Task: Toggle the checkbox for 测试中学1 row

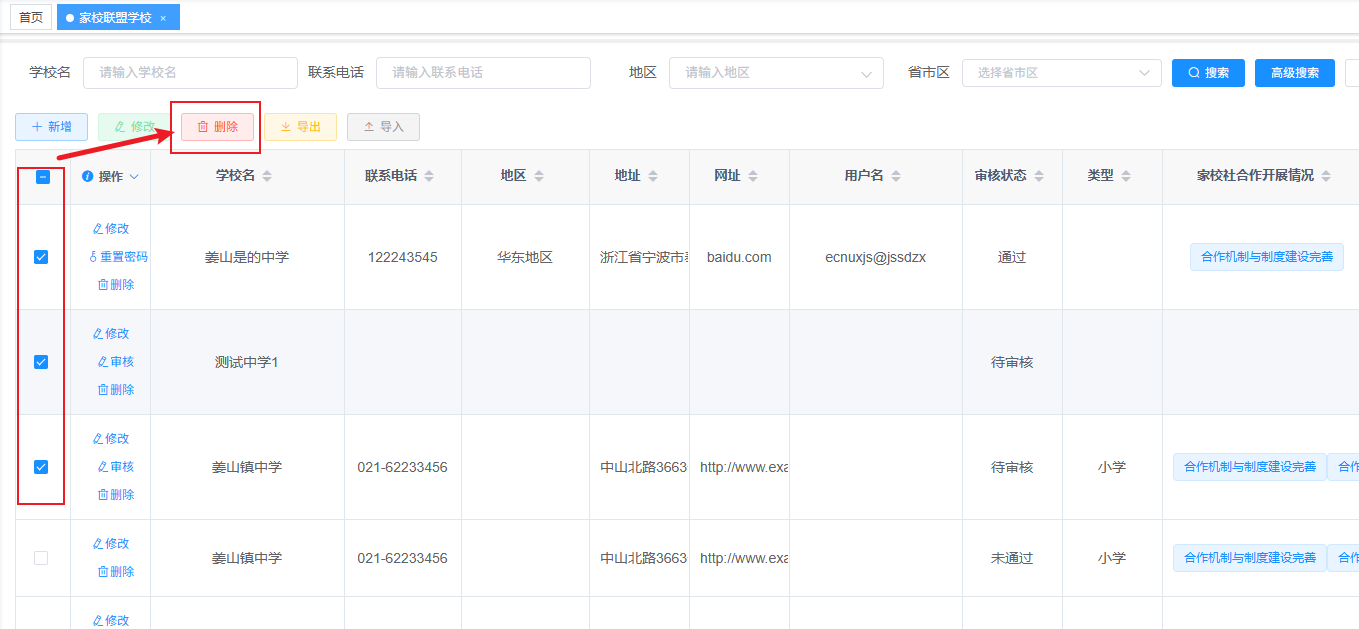Action: [x=41, y=362]
